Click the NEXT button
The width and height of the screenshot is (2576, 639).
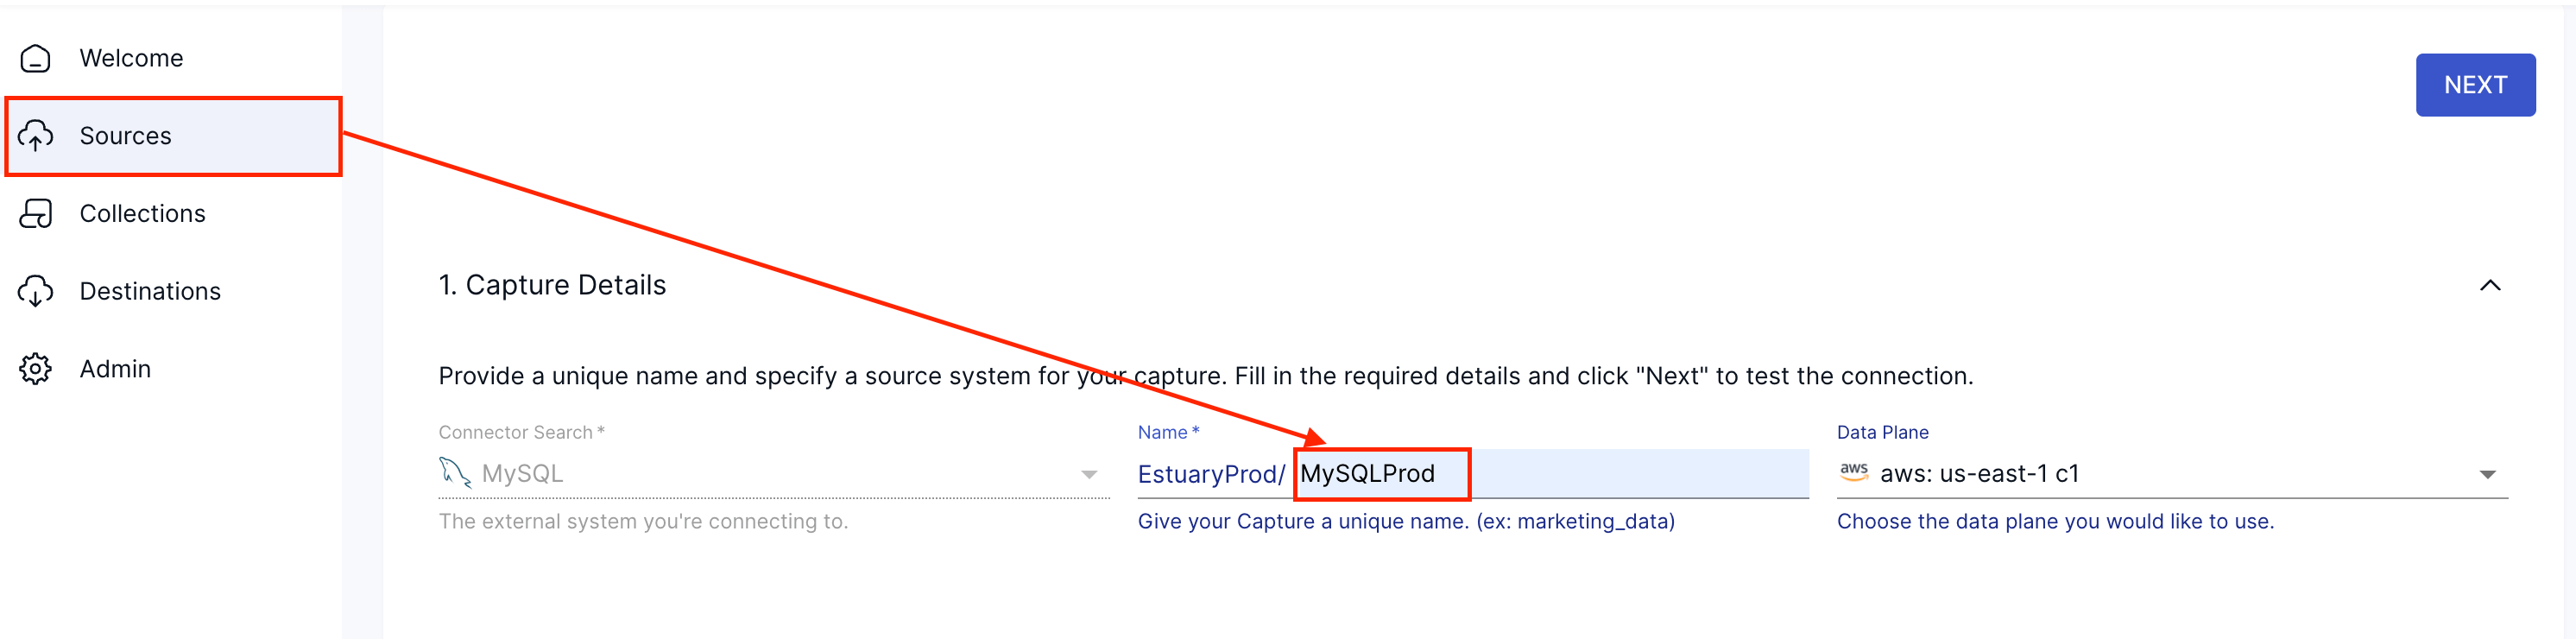2475,85
